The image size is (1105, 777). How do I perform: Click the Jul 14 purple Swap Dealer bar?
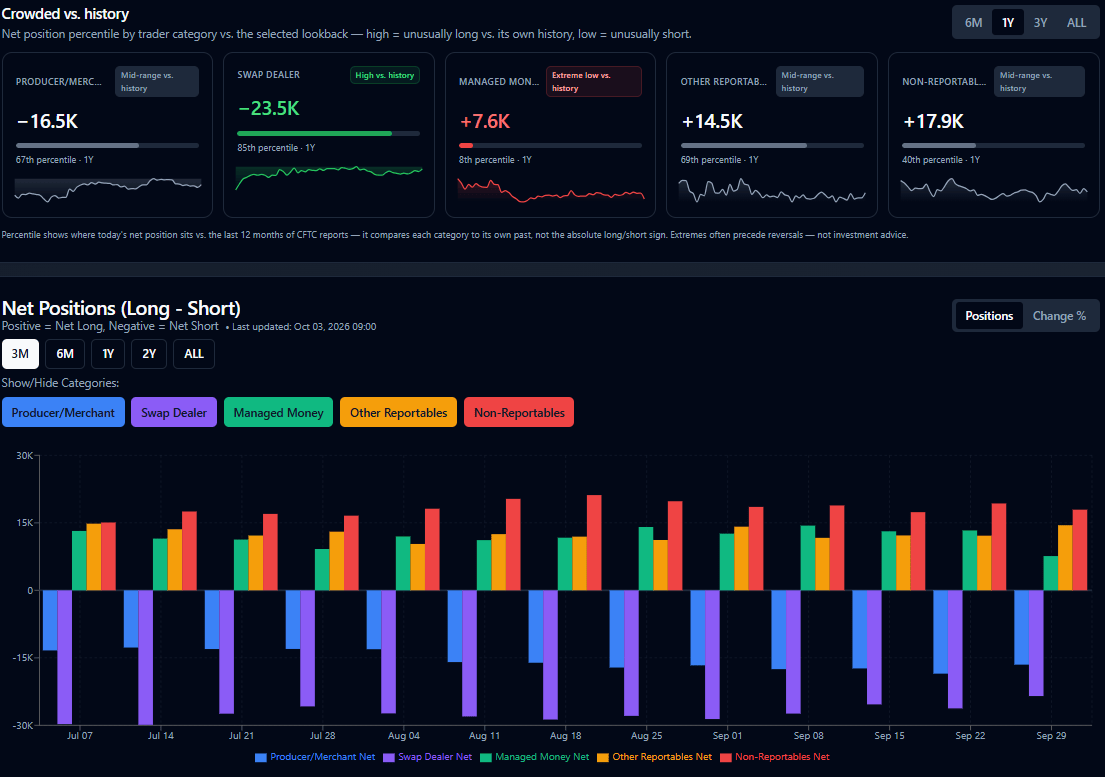click(146, 657)
